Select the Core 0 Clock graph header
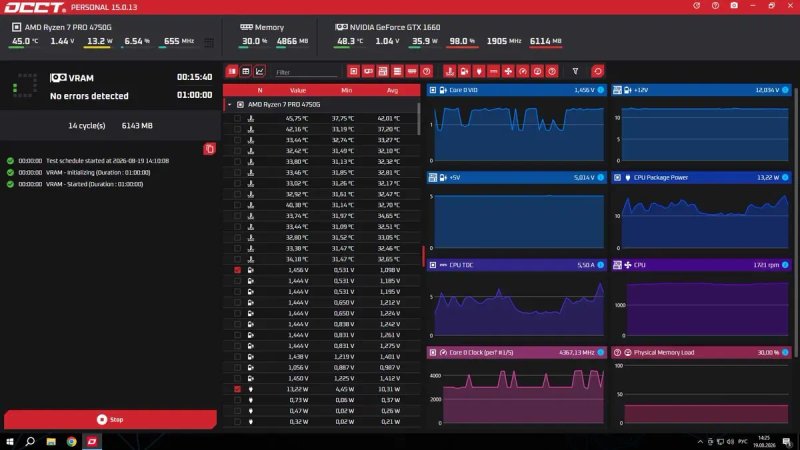This screenshot has width=800, height=450. click(x=516, y=353)
